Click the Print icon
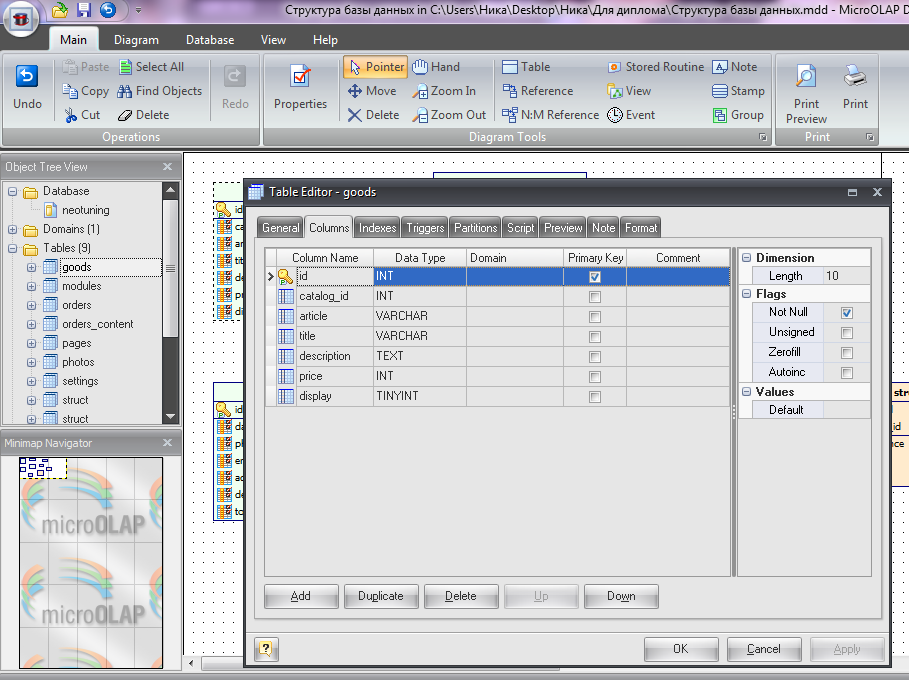This screenshot has width=909, height=680. pos(855,87)
